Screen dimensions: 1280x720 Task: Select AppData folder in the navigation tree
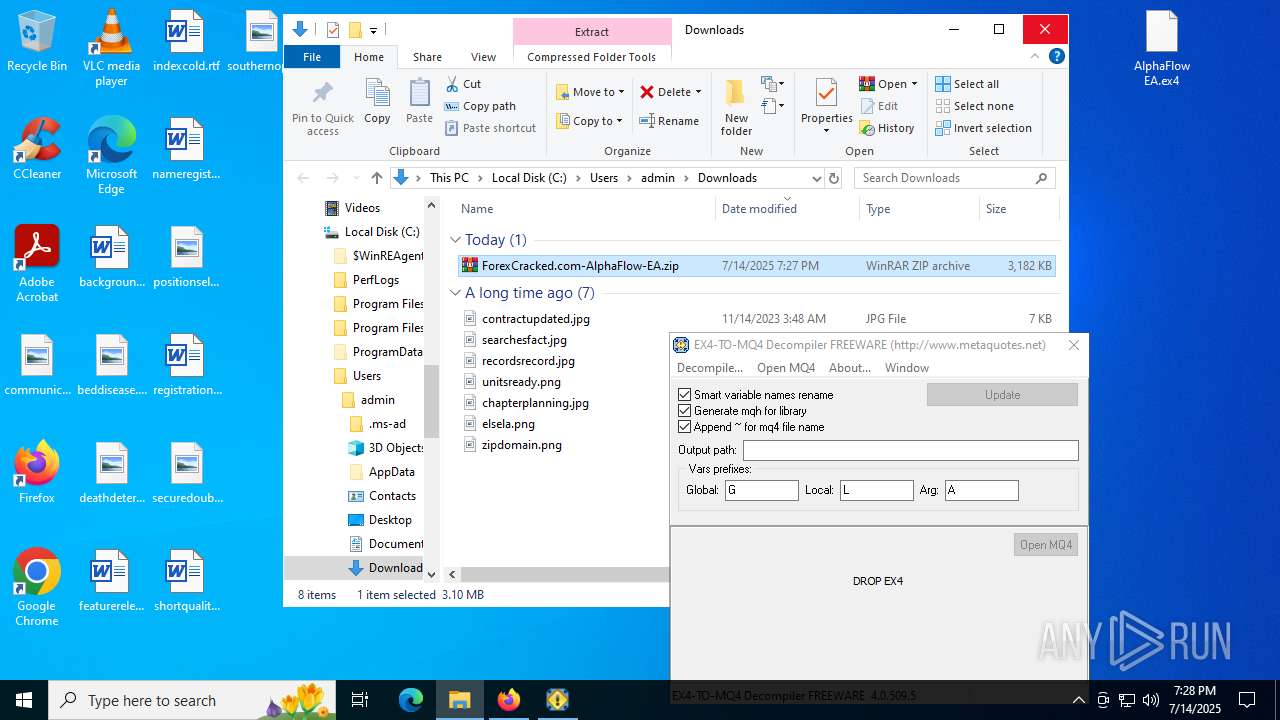pos(391,472)
